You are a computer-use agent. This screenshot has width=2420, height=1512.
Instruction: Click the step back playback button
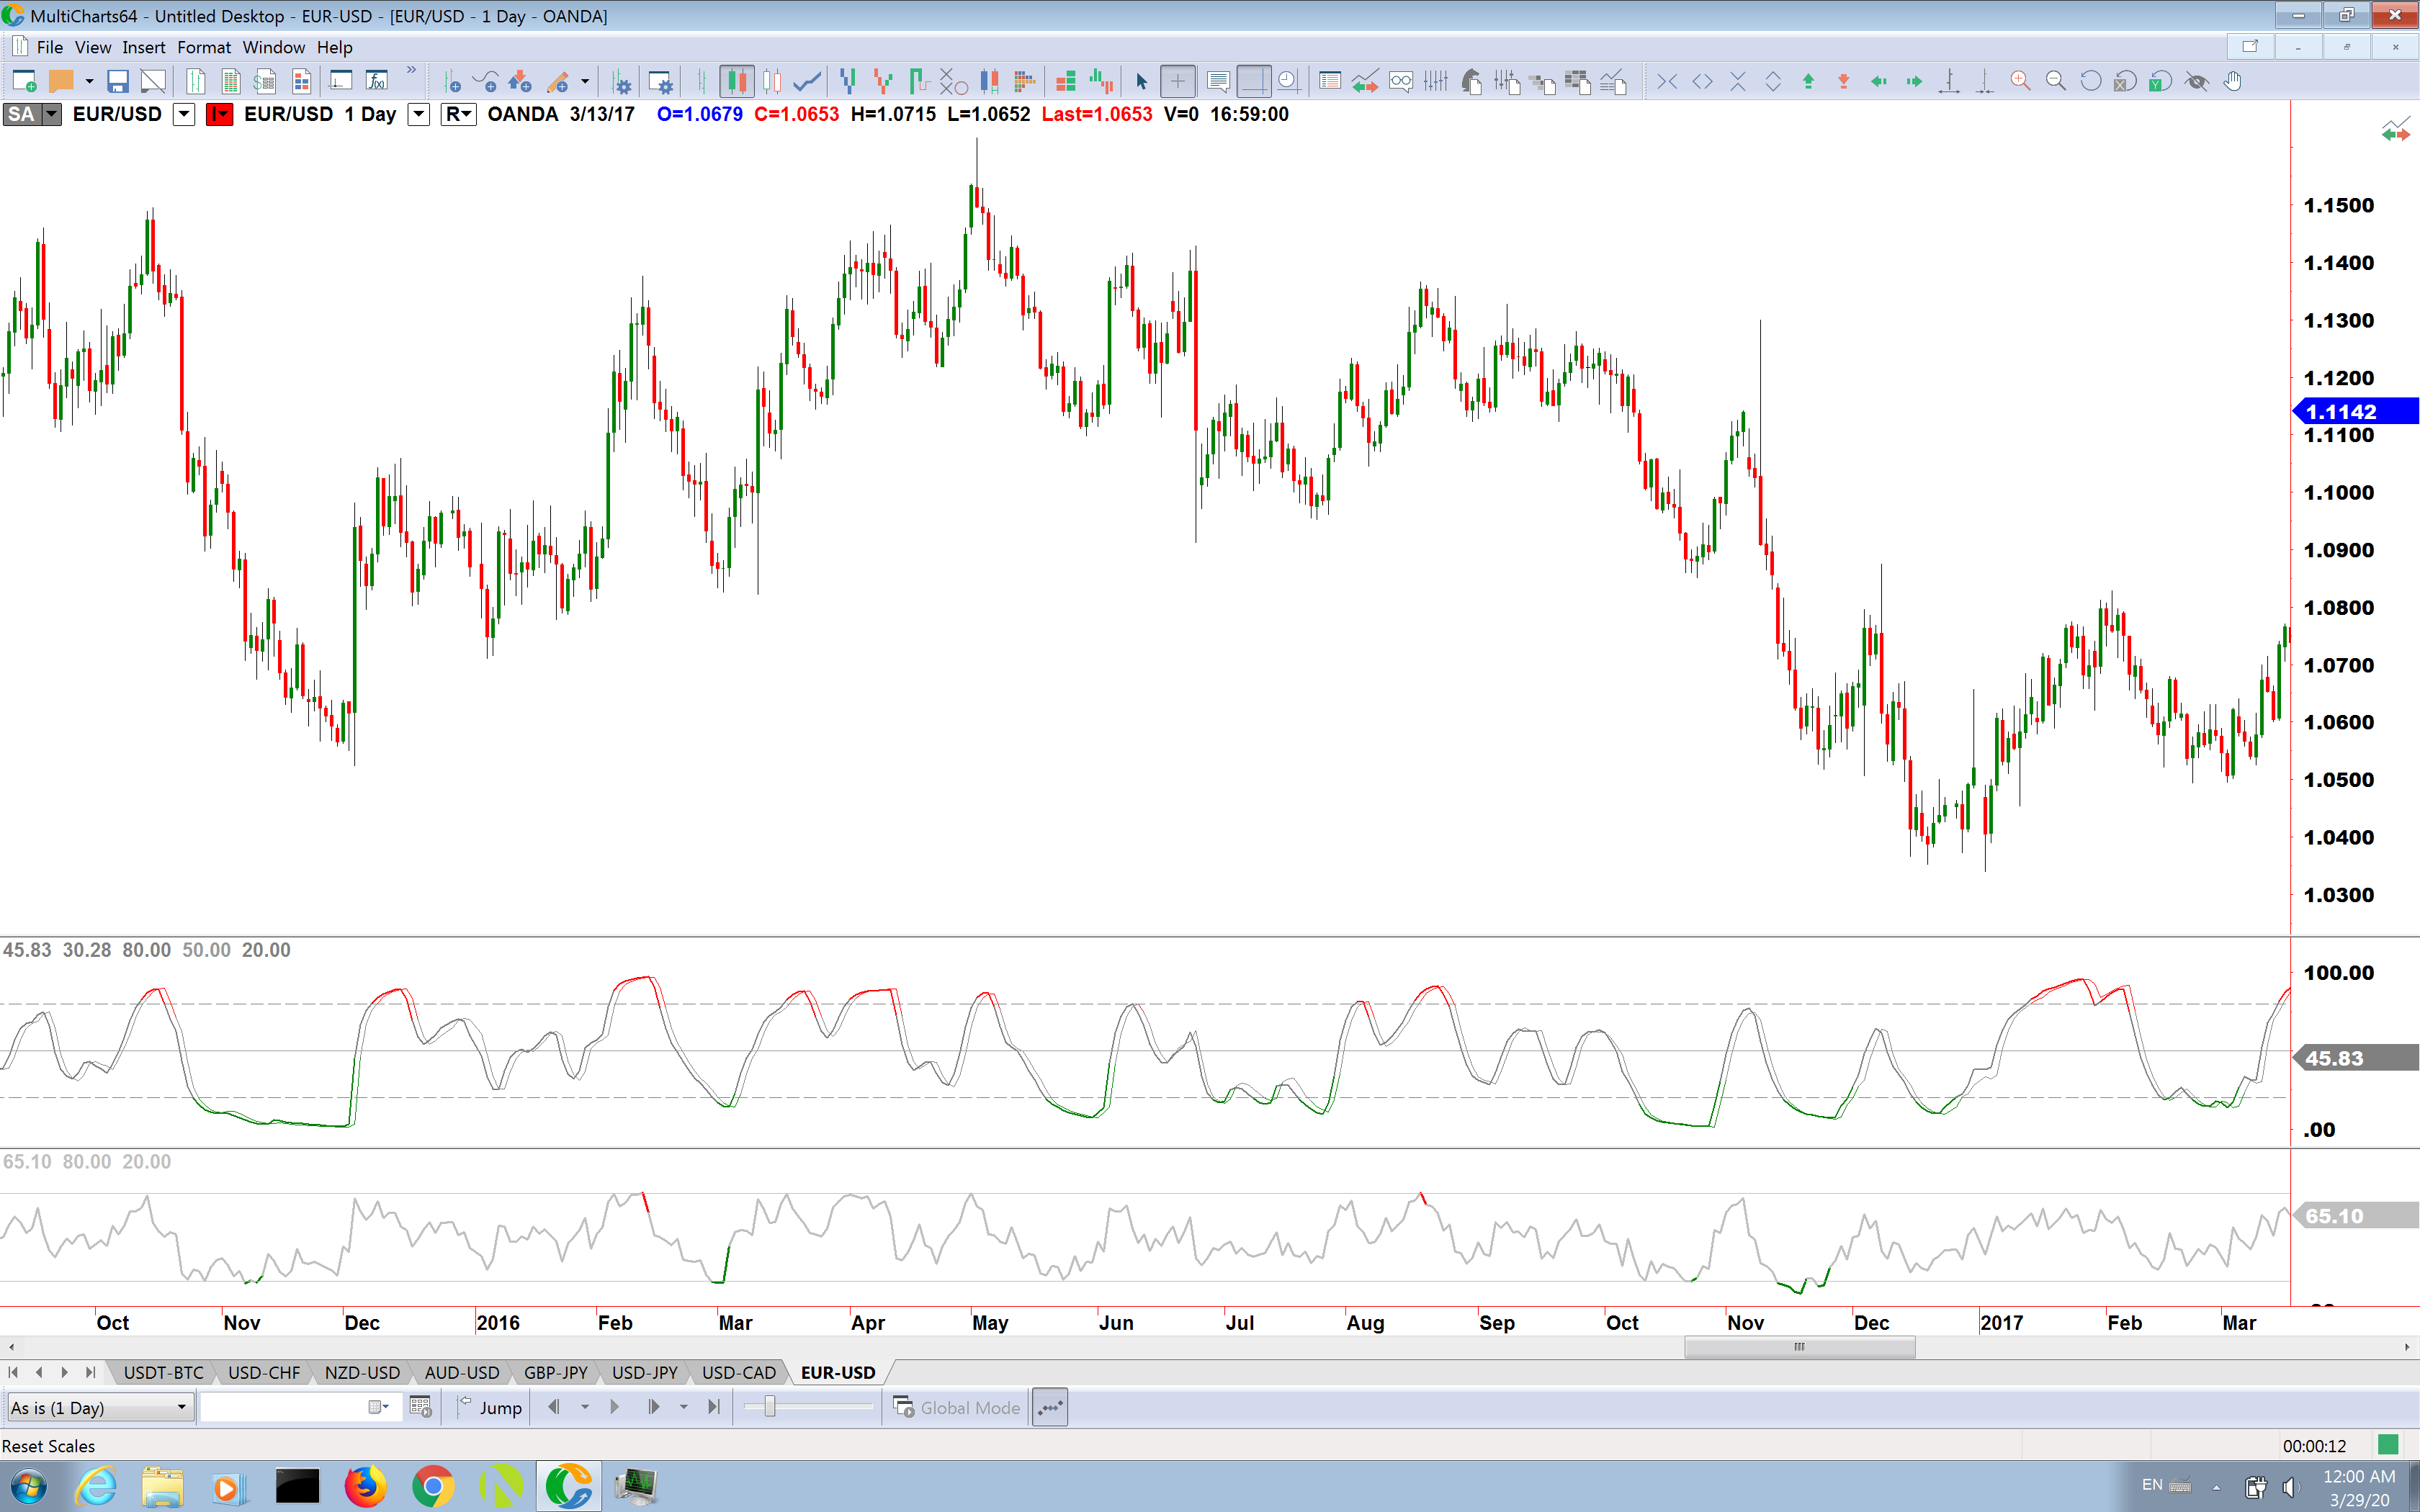pos(553,1408)
